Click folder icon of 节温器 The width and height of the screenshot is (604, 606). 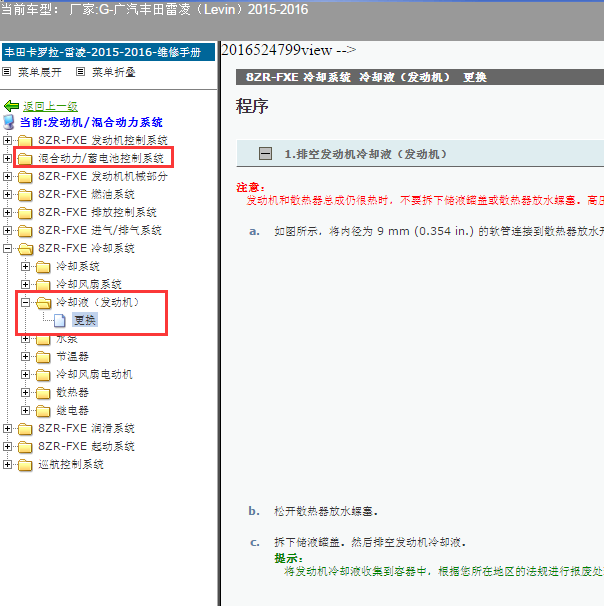[x=43, y=356]
